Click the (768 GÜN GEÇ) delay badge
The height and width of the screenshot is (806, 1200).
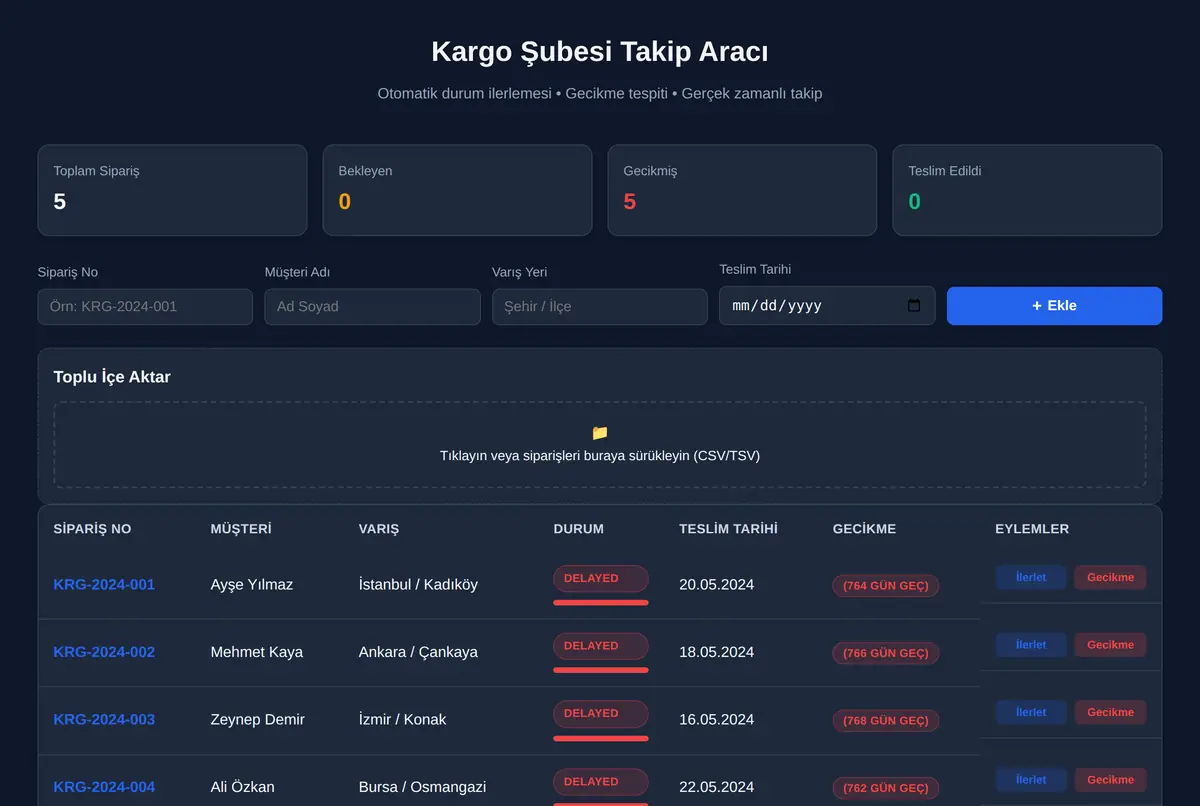point(886,721)
